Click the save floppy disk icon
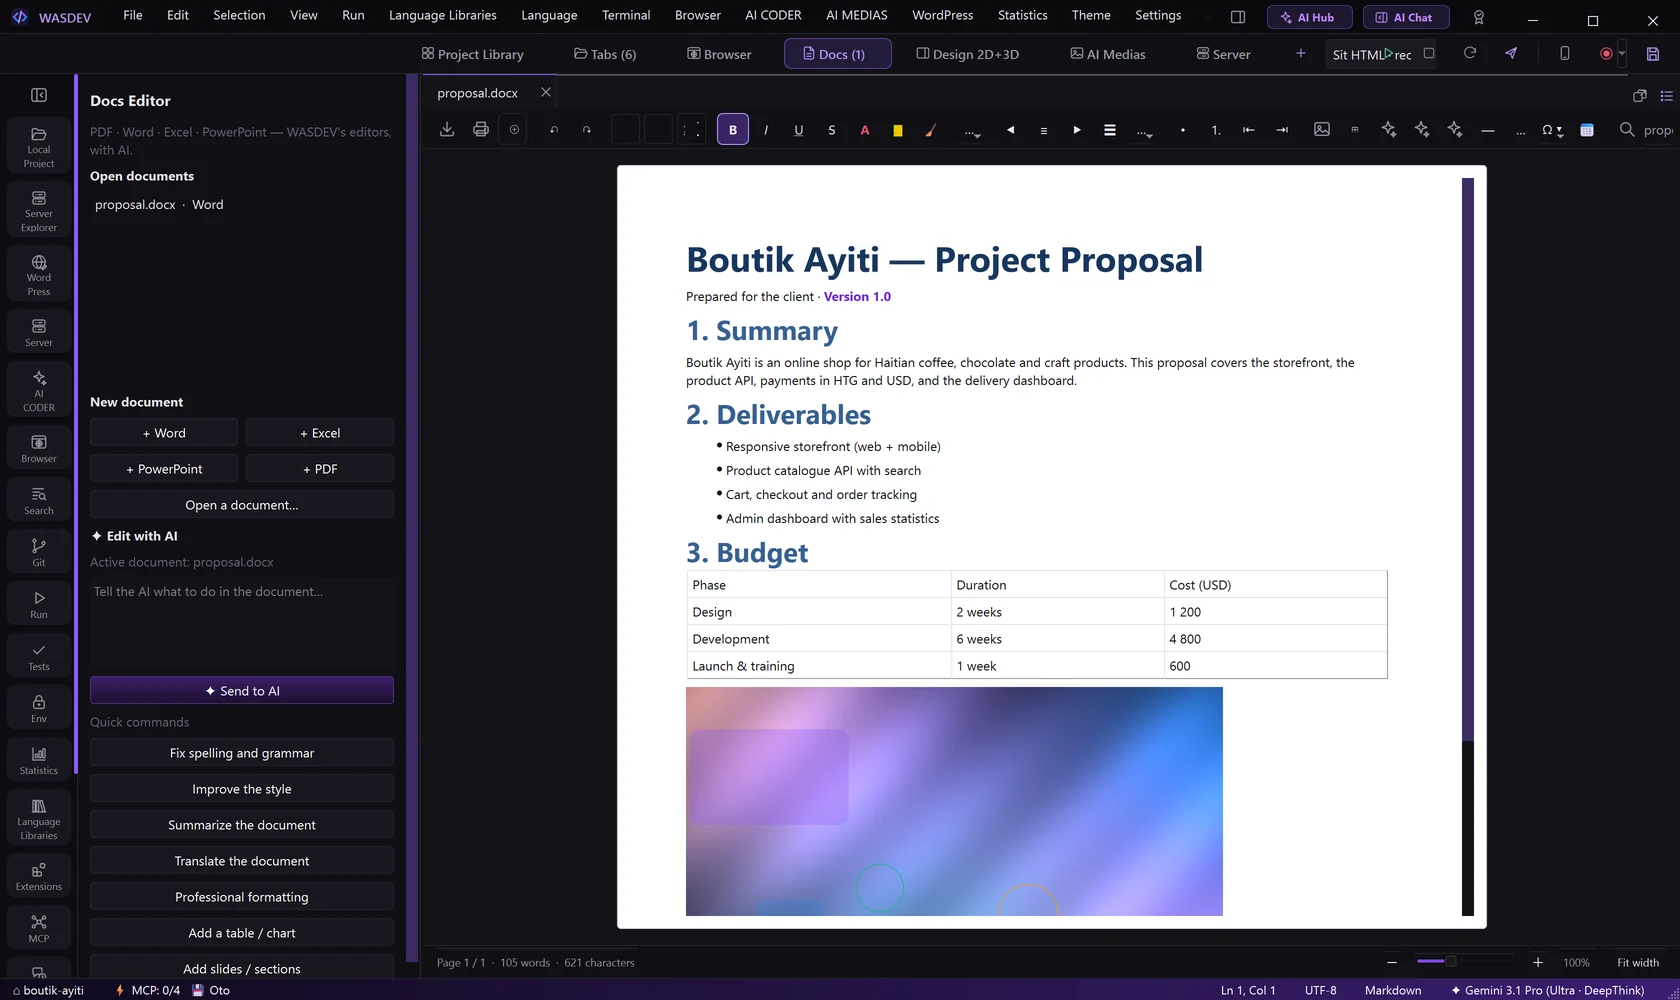Screen dimensions: 1680x1000 (x=1653, y=54)
